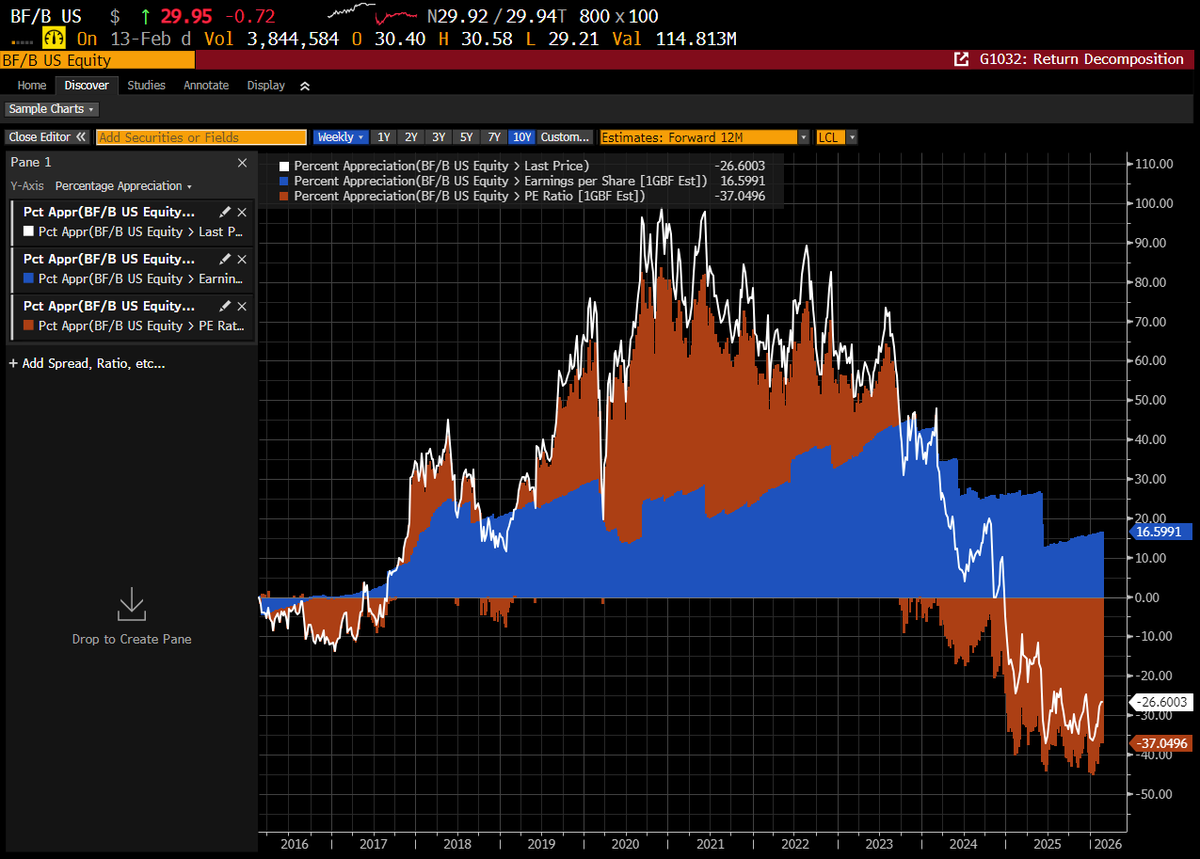Click the BF/B US Equity security field
Image resolution: width=1200 pixels, height=859 pixels.
pyautogui.click(x=97, y=60)
